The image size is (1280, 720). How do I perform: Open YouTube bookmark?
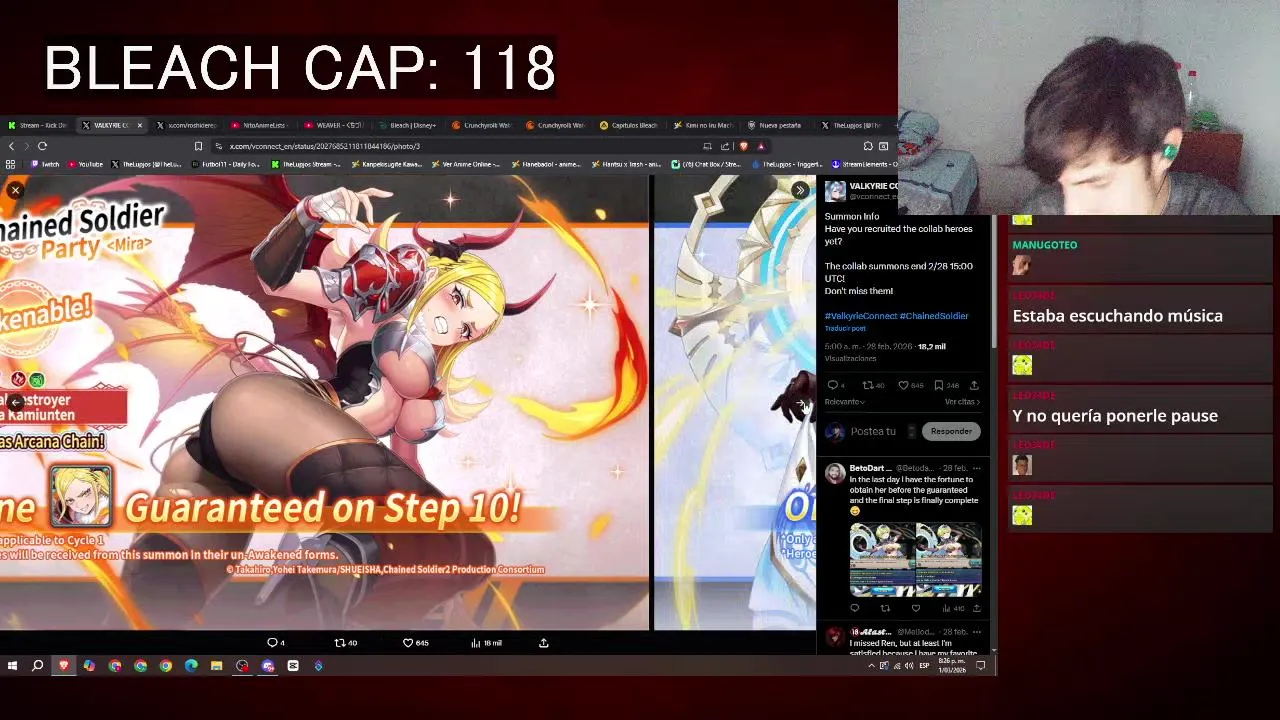coord(84,164)
